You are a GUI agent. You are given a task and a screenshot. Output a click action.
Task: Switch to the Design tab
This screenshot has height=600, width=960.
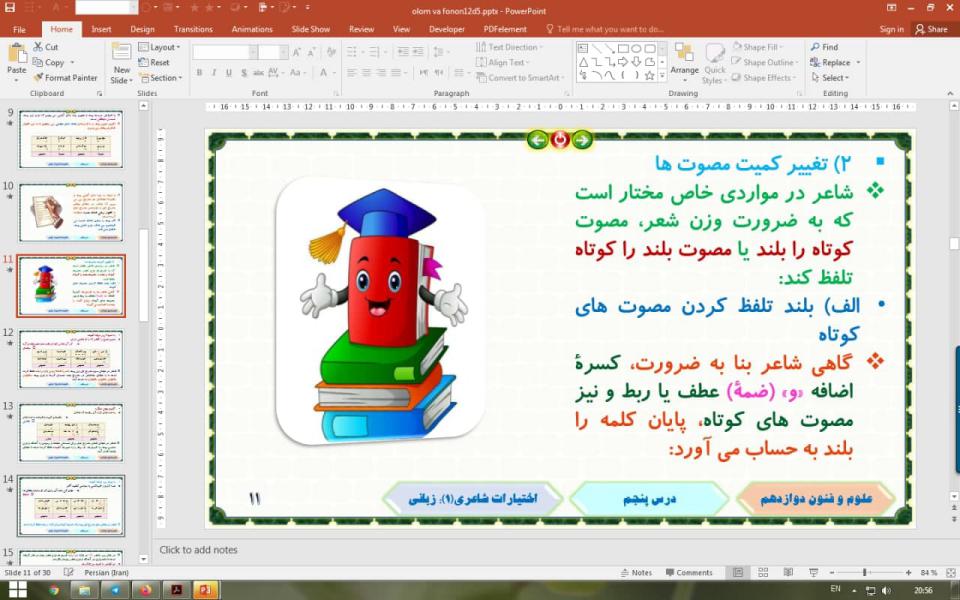(142, 29)
